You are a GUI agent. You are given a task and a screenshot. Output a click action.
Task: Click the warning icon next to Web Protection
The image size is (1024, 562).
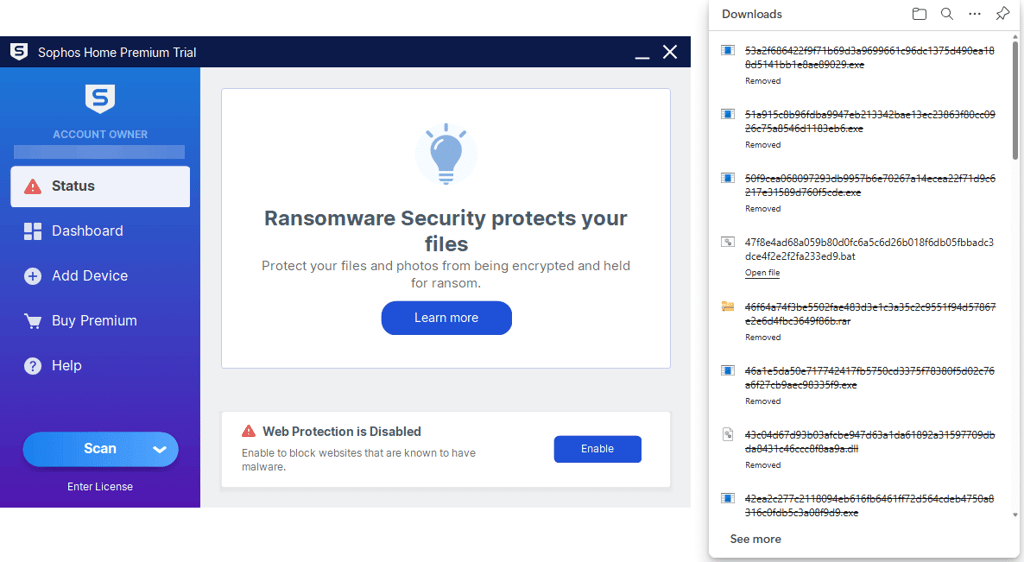249,431
